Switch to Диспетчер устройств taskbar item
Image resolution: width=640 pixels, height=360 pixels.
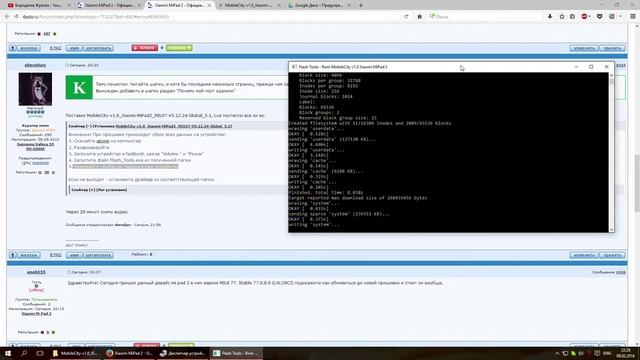tap(182, 353)
